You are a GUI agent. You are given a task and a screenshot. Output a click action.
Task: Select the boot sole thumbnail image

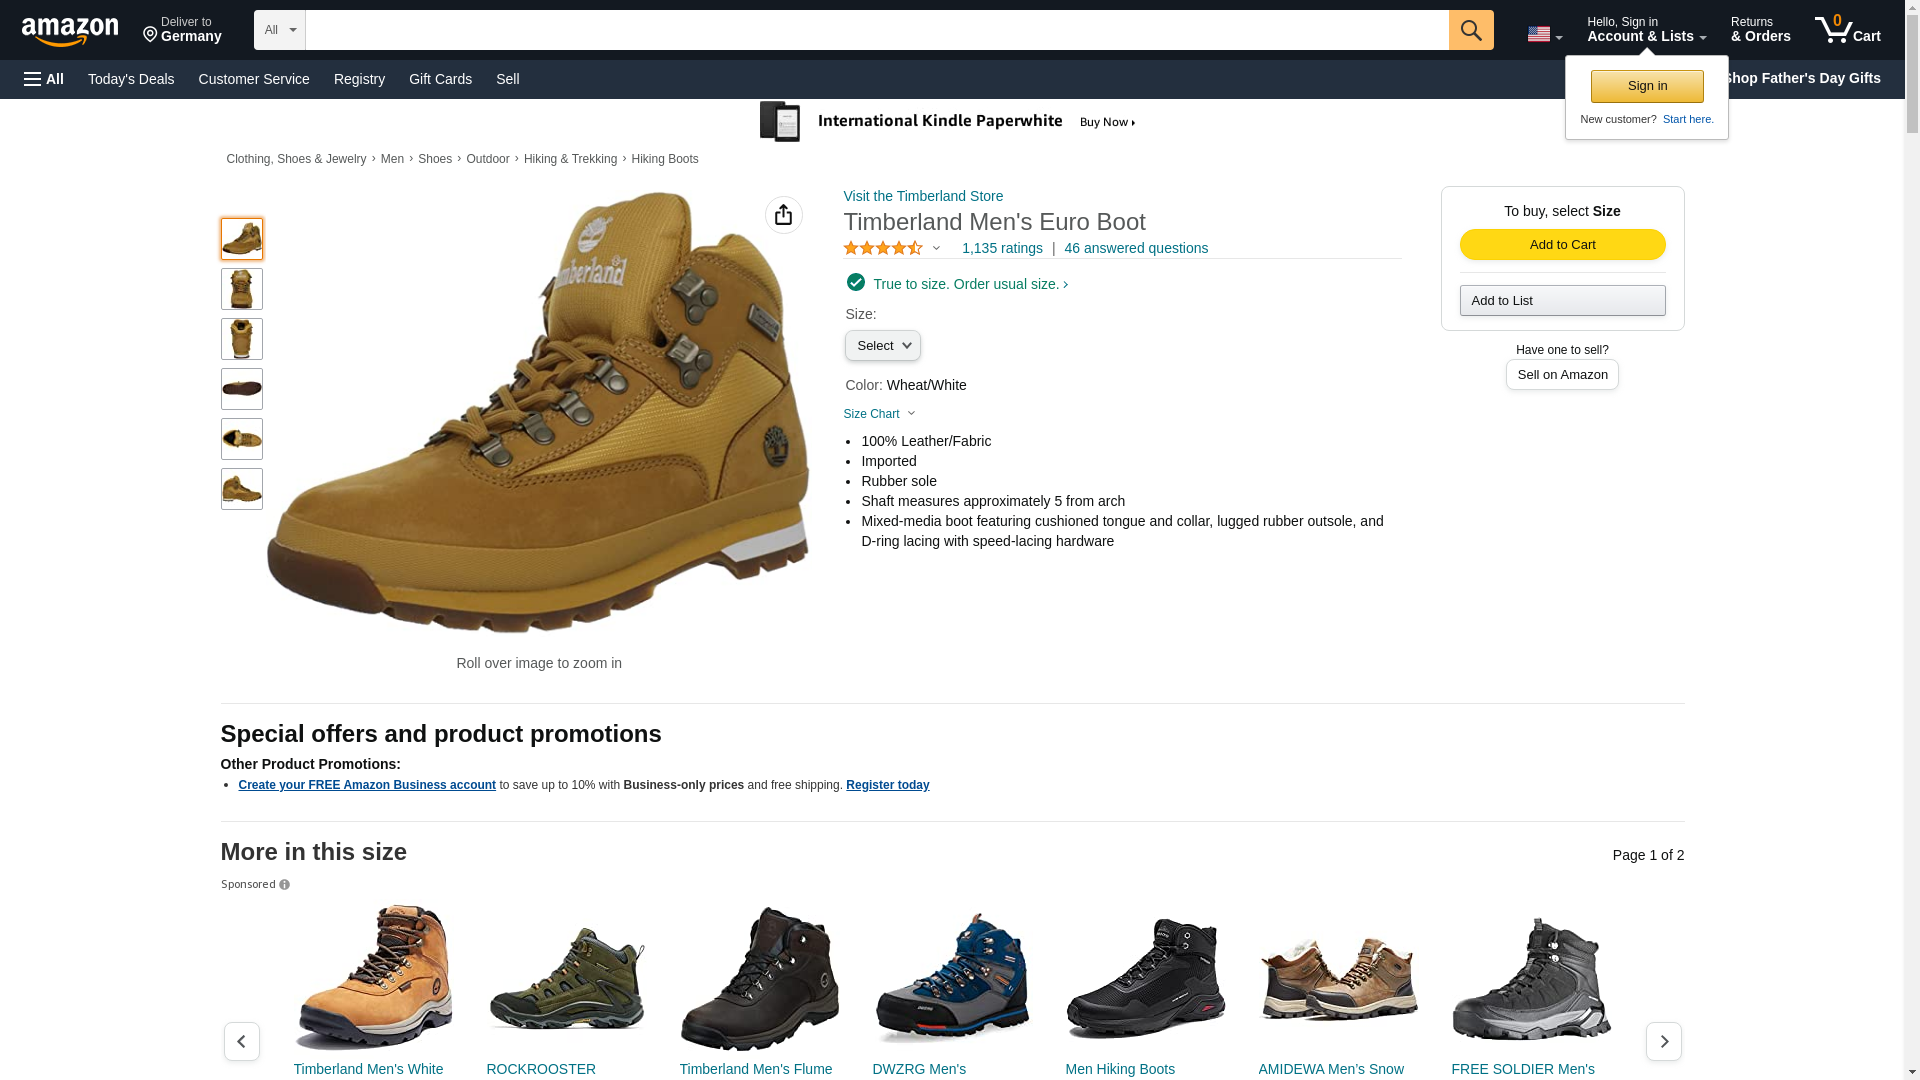click(x=242, y=389)
